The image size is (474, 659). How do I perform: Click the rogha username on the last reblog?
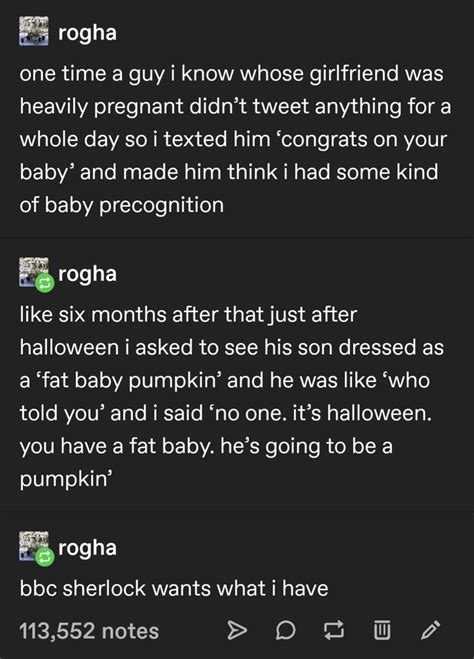87,548
